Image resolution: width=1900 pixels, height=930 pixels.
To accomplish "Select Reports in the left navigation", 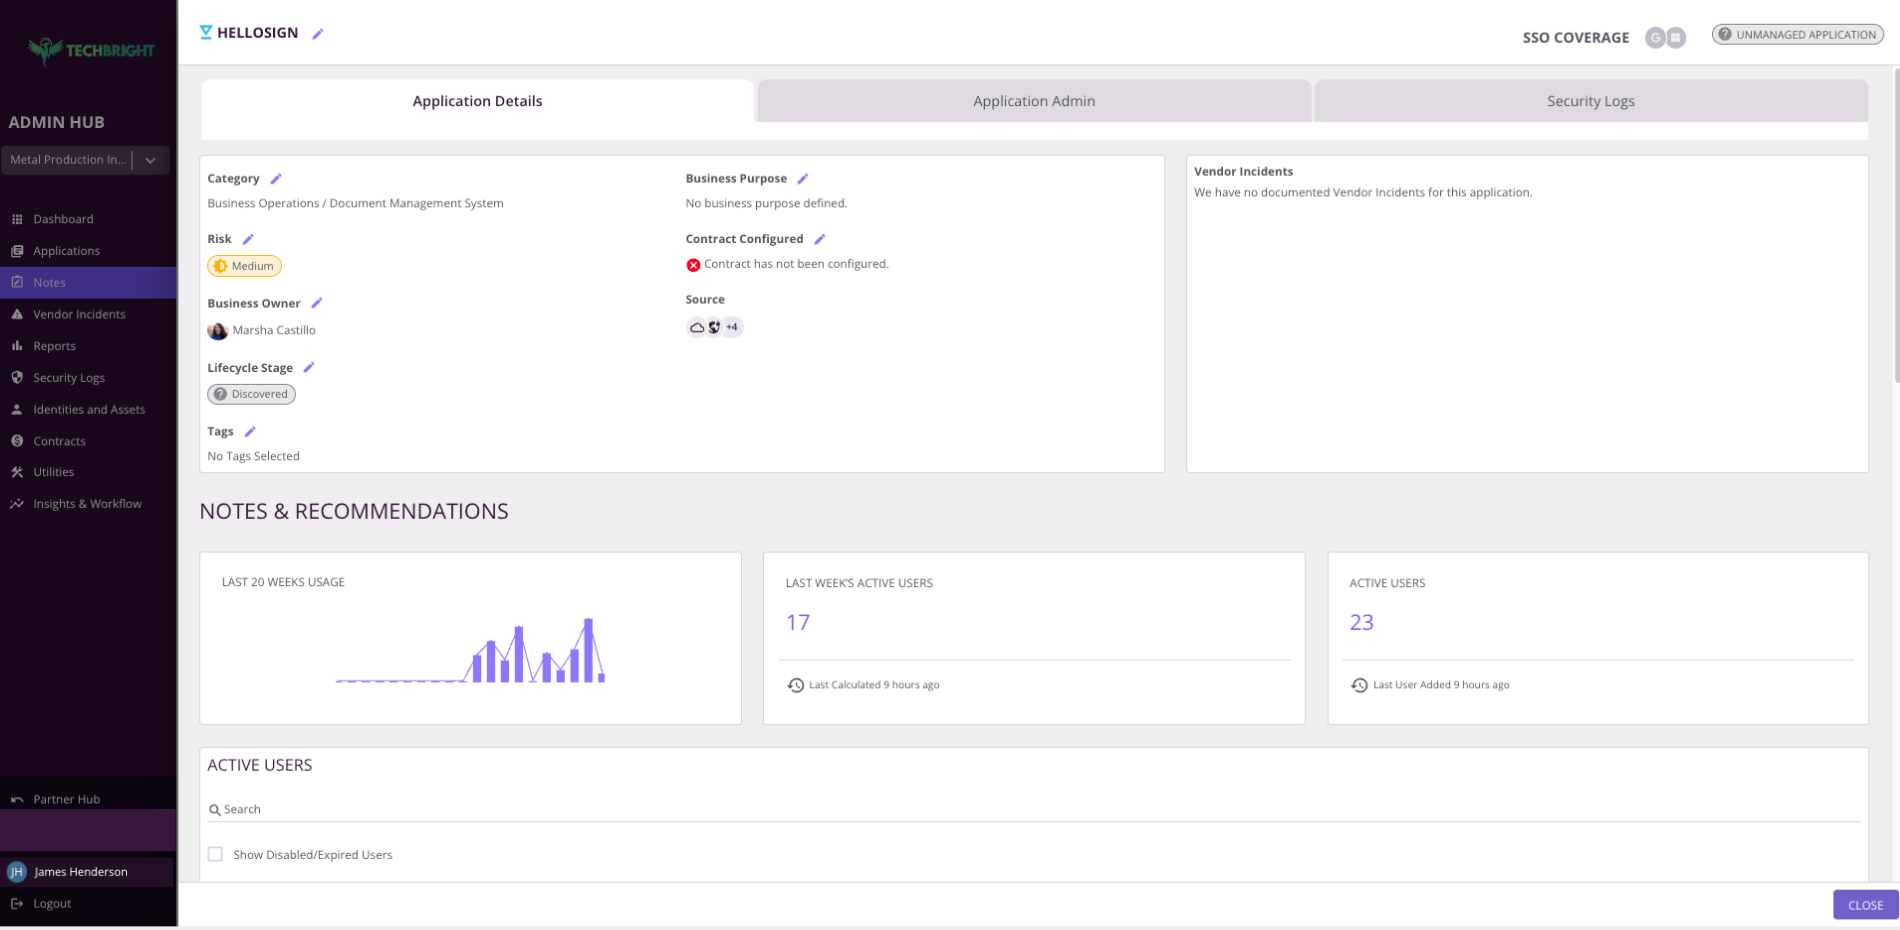I will tap(54, 346).
